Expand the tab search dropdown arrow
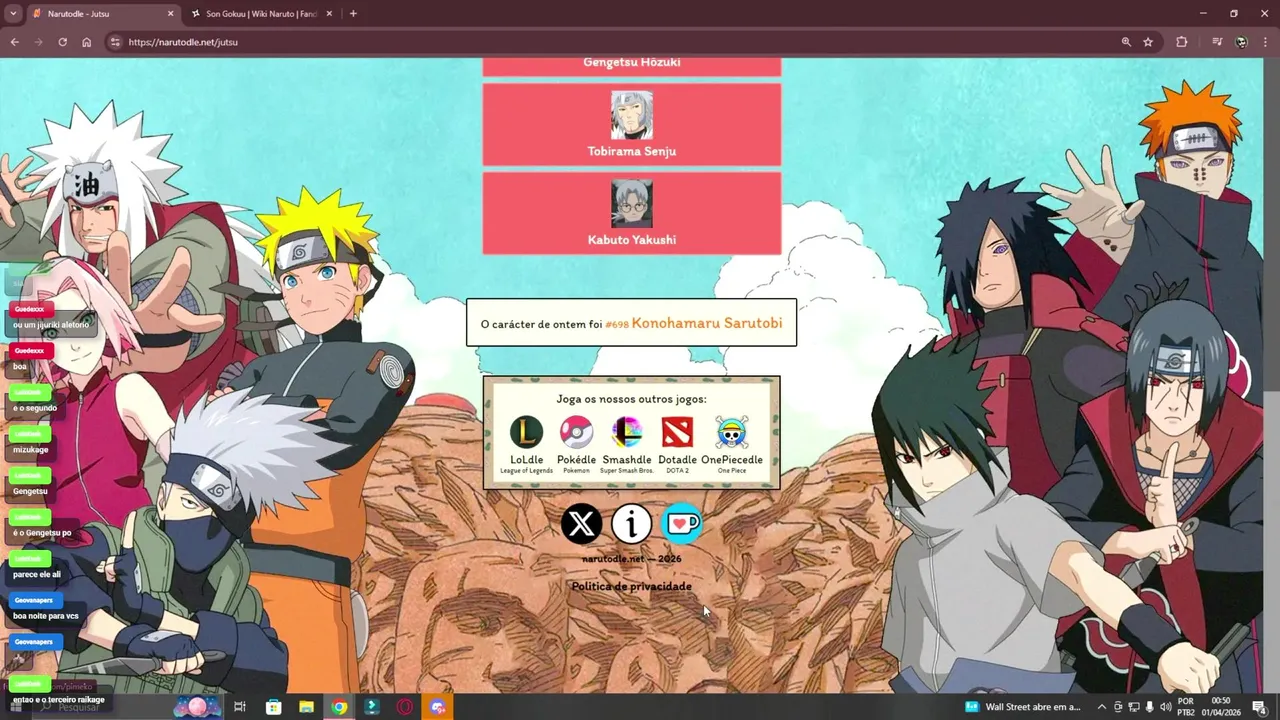The image size is (1280, 720). (x=13, y=14)
